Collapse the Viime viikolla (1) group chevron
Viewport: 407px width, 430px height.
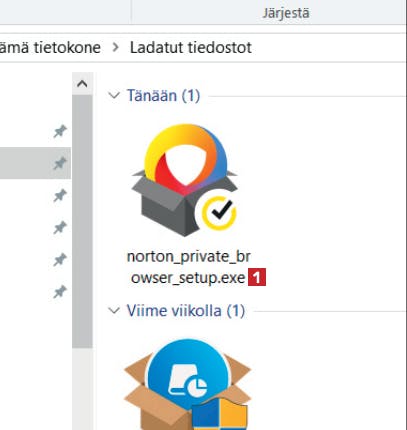pyautogui.click(x=114, y=311)
